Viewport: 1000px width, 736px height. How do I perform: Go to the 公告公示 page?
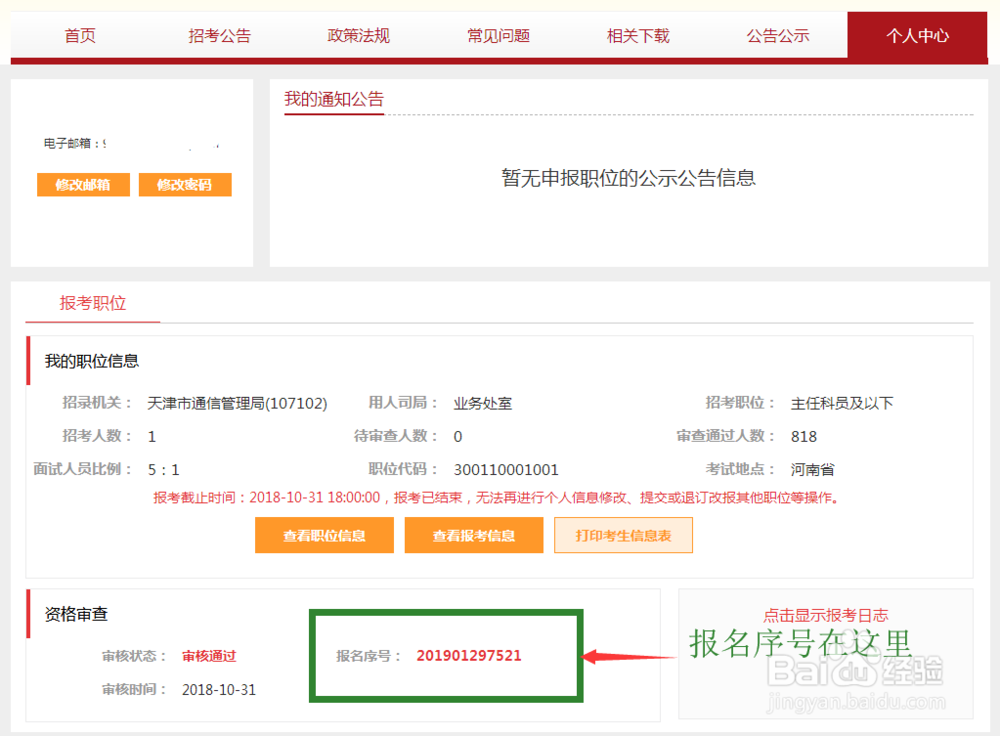click(778, 35)
